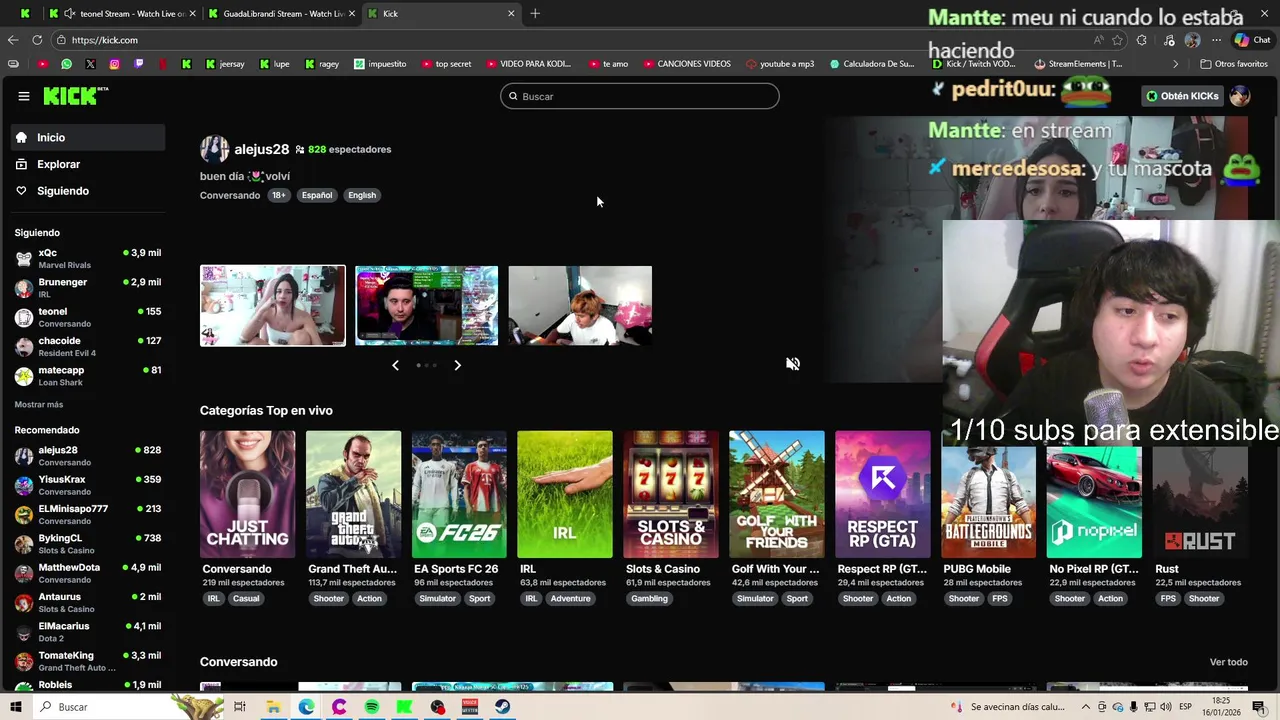Open Golf With Your Friends category
Viewport: 1280px width, 720px height.
click(777, 494)
